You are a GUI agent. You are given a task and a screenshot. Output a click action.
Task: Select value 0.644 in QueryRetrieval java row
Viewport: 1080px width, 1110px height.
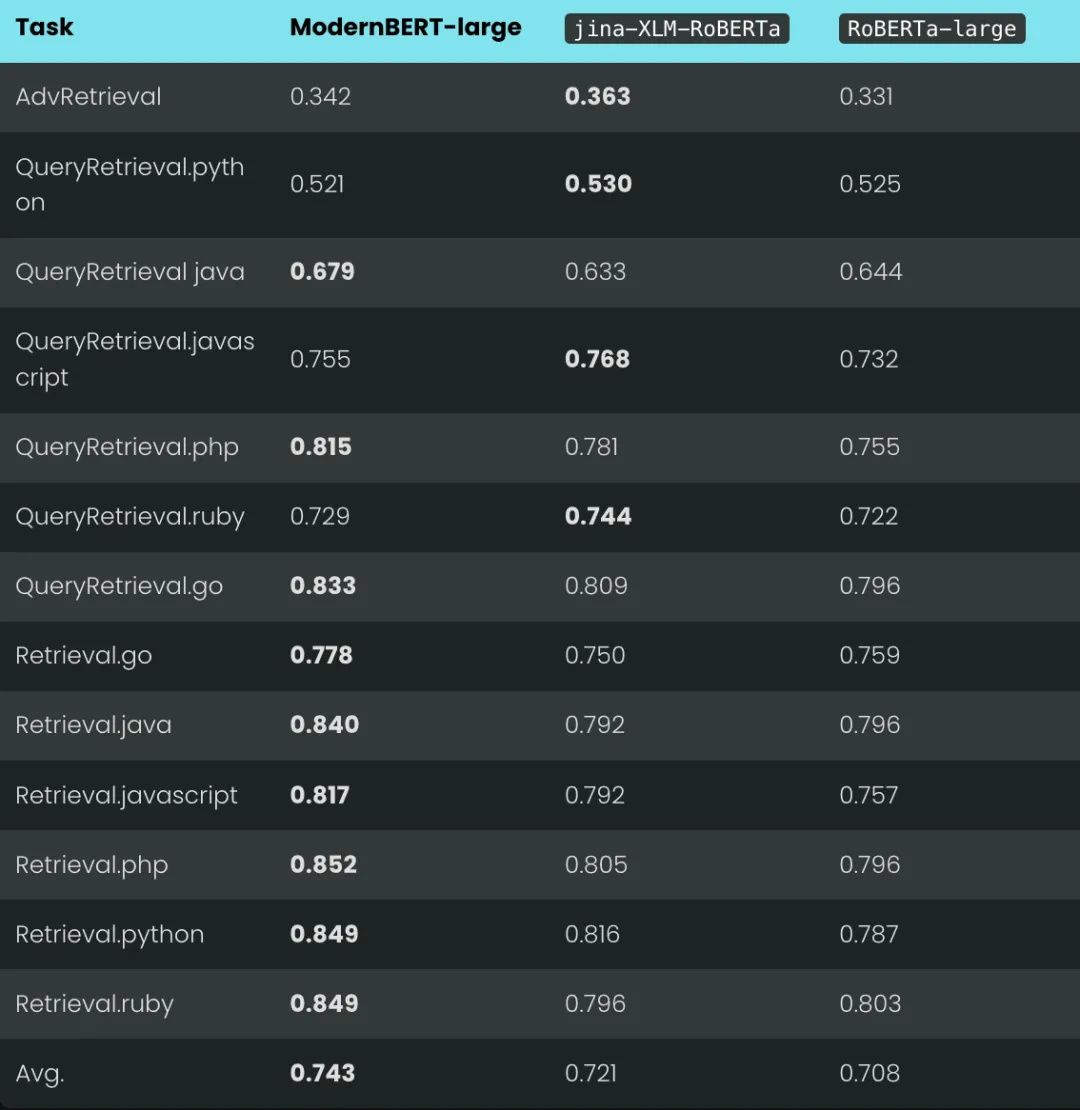coord(871,272)
